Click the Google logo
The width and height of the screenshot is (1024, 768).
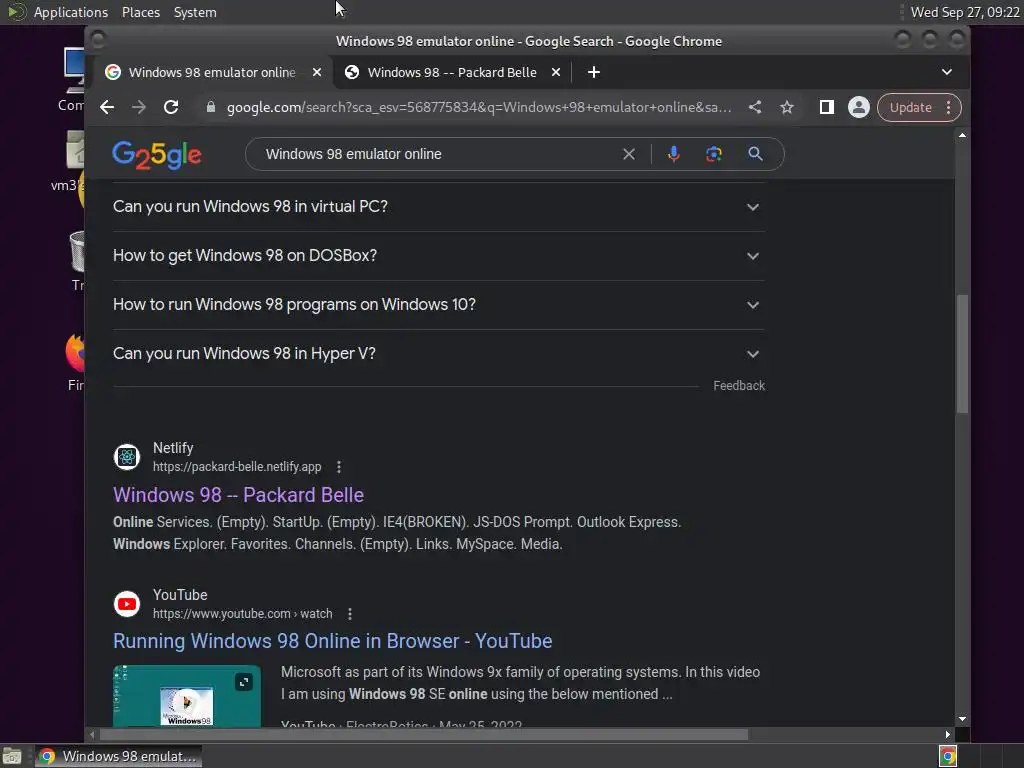157,155
